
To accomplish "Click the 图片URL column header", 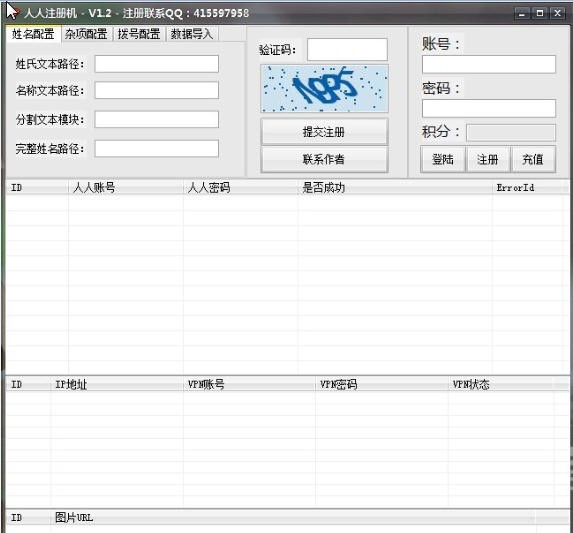I will coord(293,518).
